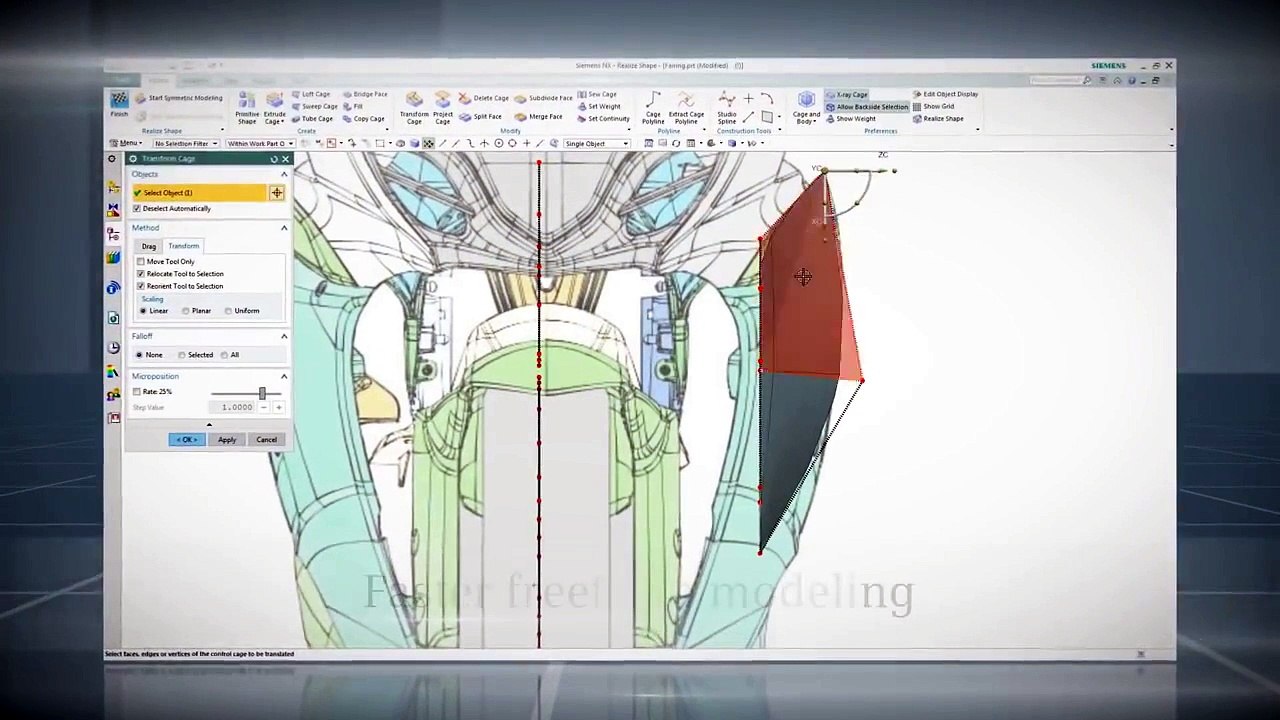Reset the Transform Cage dialog
The width and height of the screenshot is (1280, 720).
pyautogui.click(x=274, y=159)
